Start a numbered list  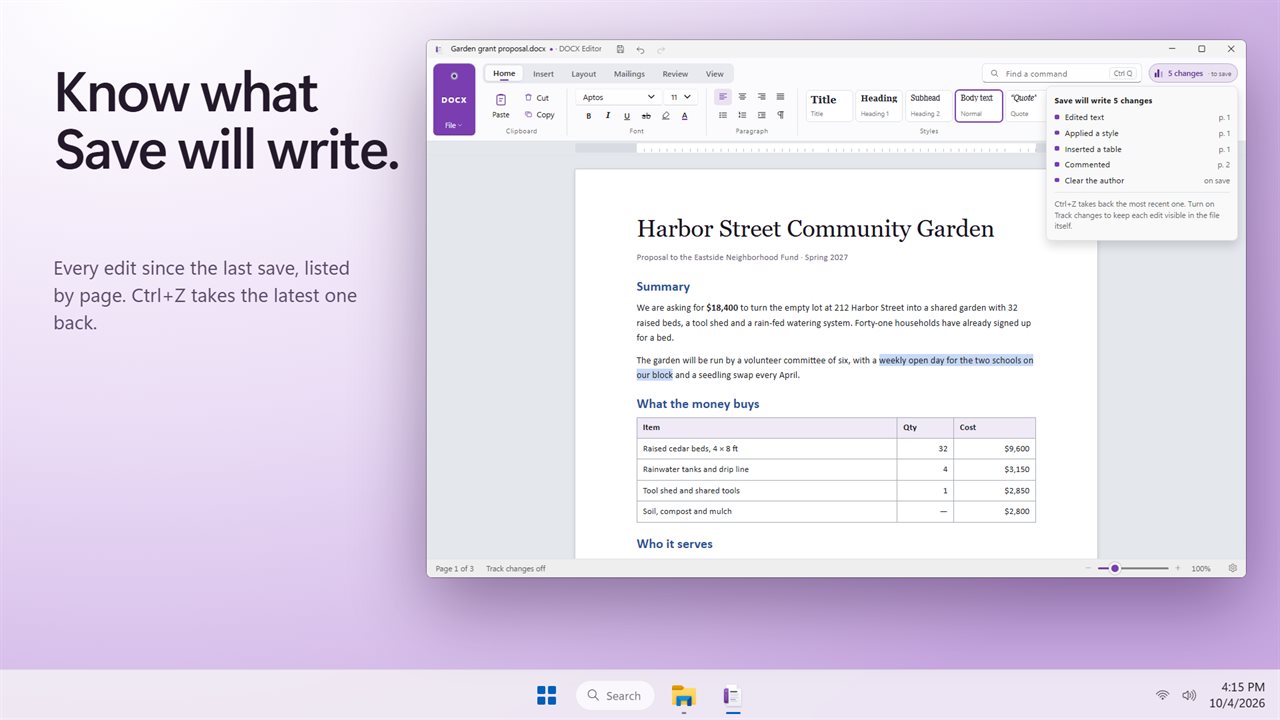(742, 116)
